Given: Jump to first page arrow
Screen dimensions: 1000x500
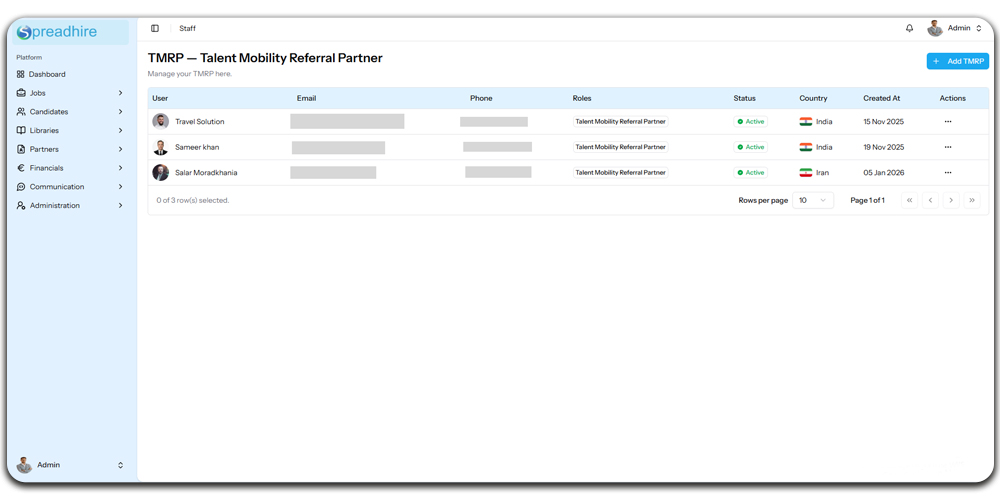Looking at the screenshot, I should coord(909,200).
